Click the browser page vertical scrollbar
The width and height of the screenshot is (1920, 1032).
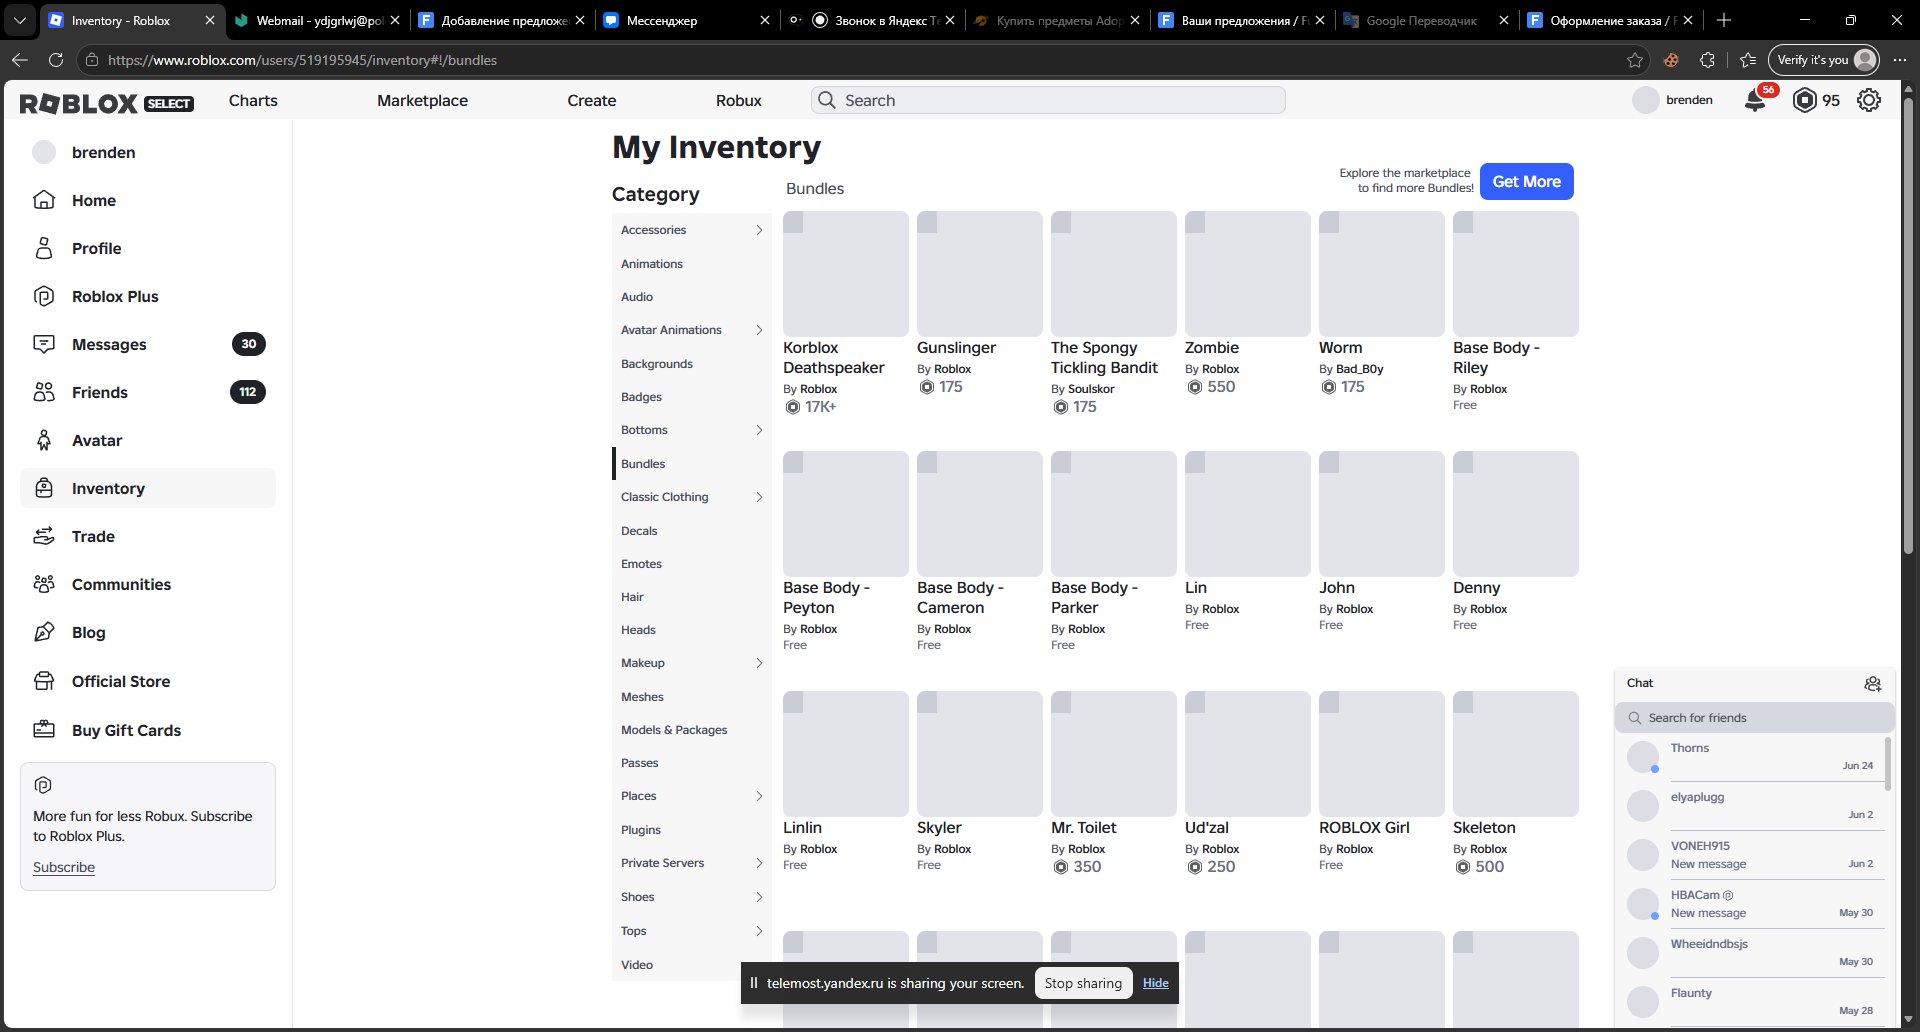click(1908, 325)
